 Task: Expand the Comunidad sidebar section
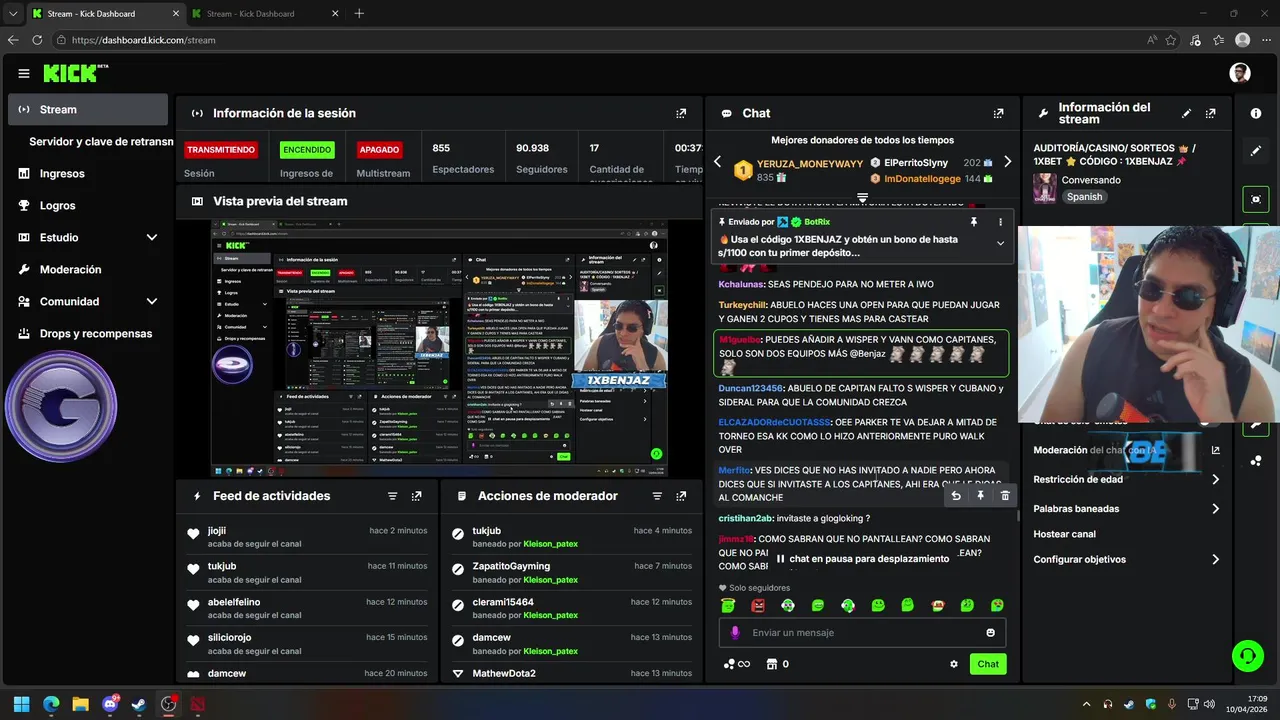tap(152, 301)
